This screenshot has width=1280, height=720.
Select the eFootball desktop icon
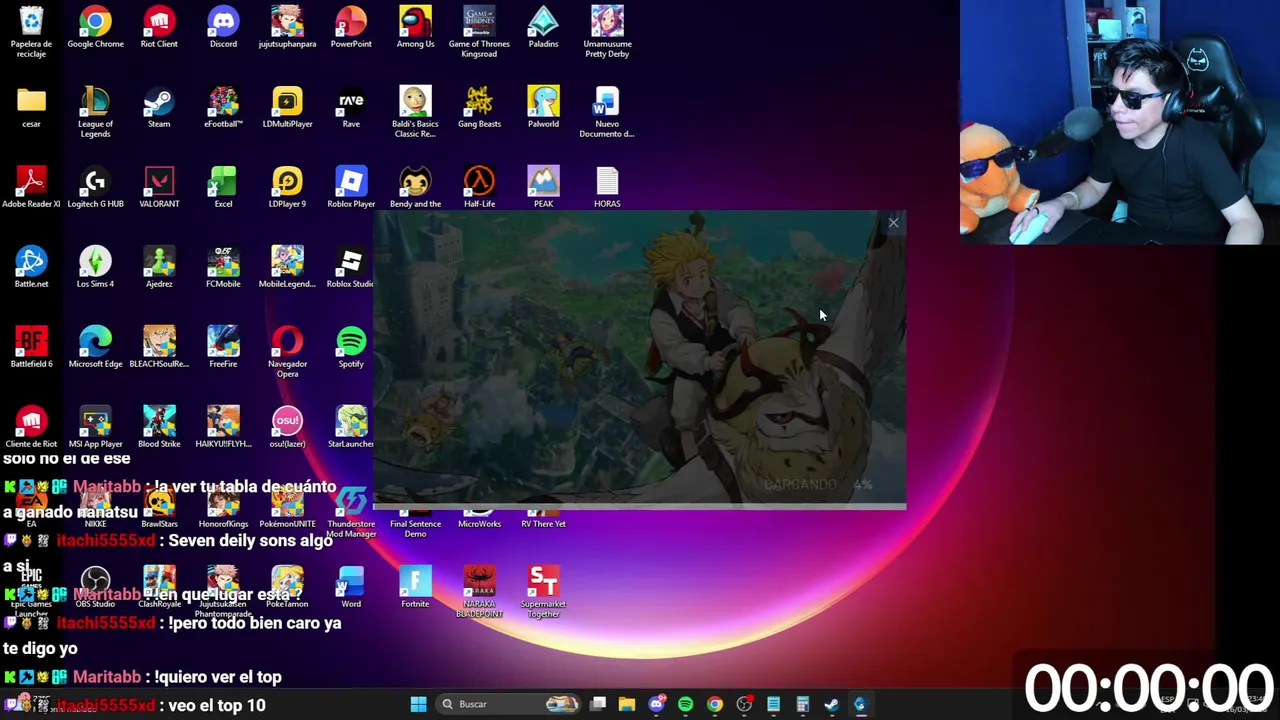tap(223, 107)
